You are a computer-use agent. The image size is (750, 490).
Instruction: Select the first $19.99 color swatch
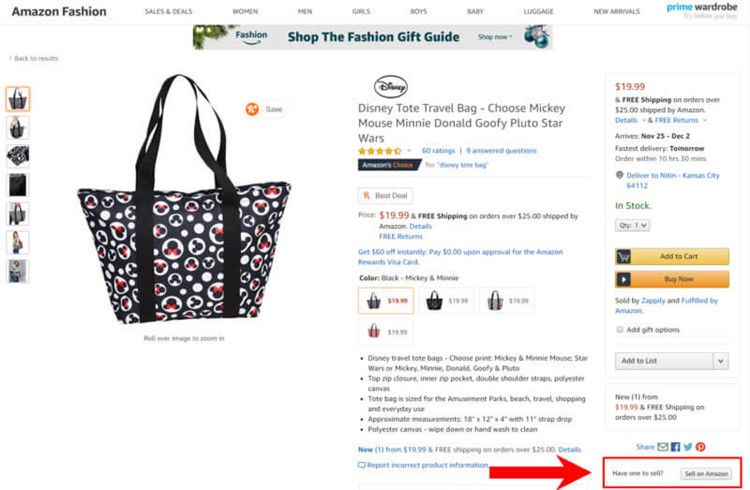pyautogui.click(x=385, y=300)
